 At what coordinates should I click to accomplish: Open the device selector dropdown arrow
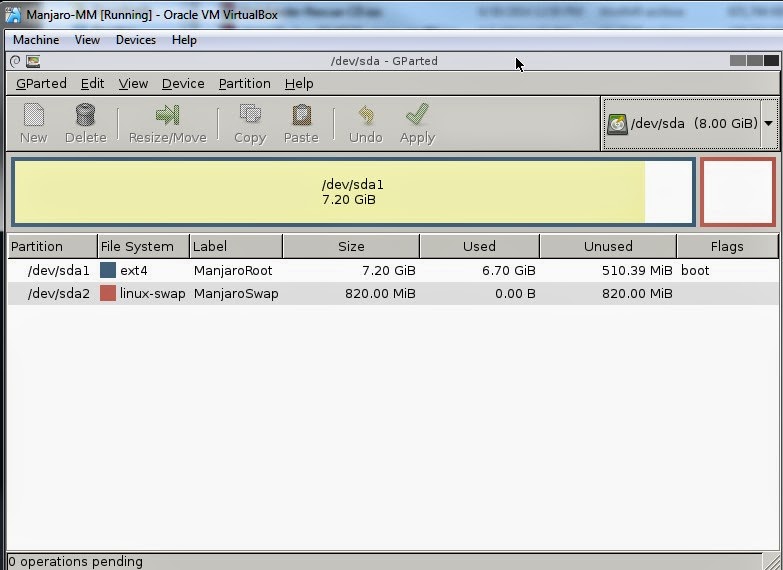point(769,123)
